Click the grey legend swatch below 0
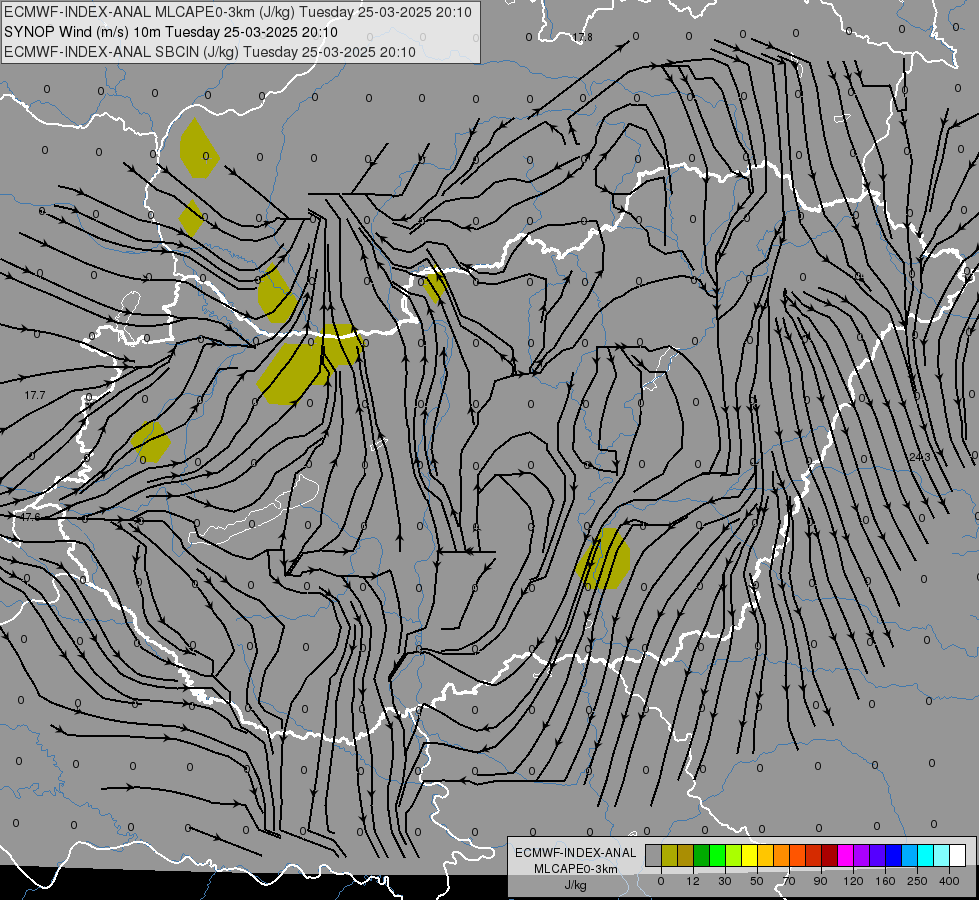The image size is (979, 900). point(654,855)
